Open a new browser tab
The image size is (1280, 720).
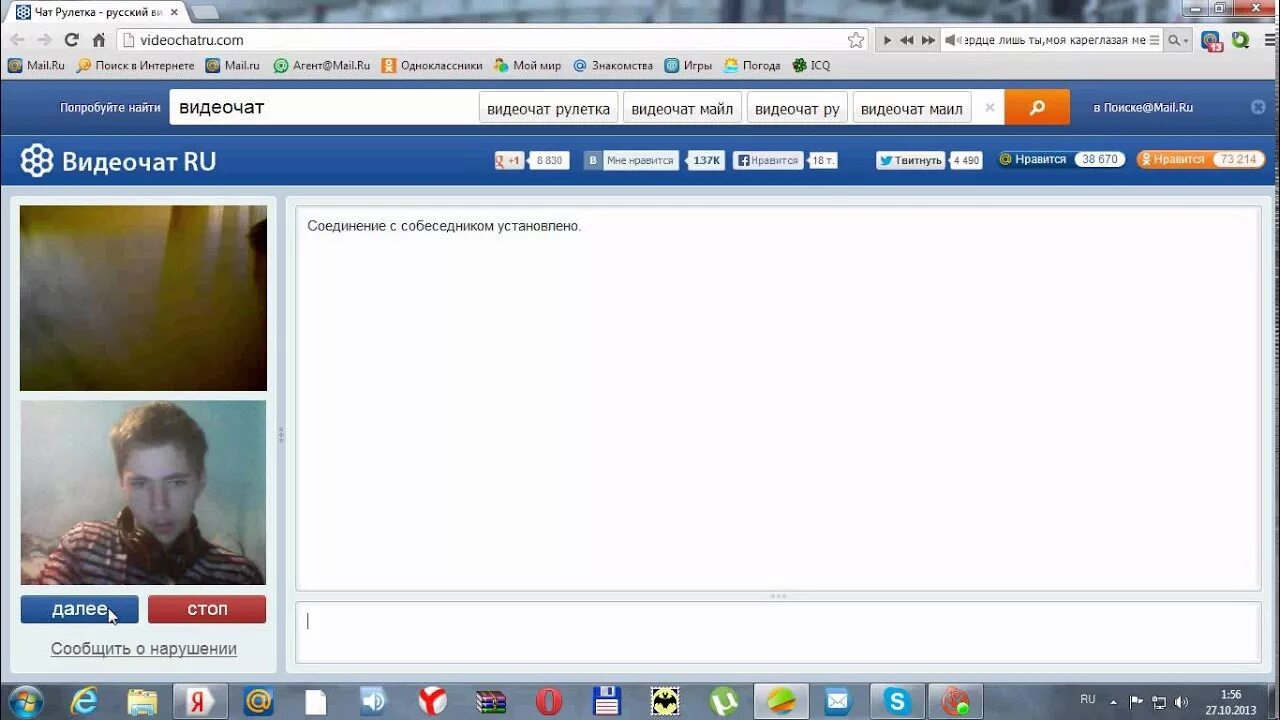click(x=204, y=12)
